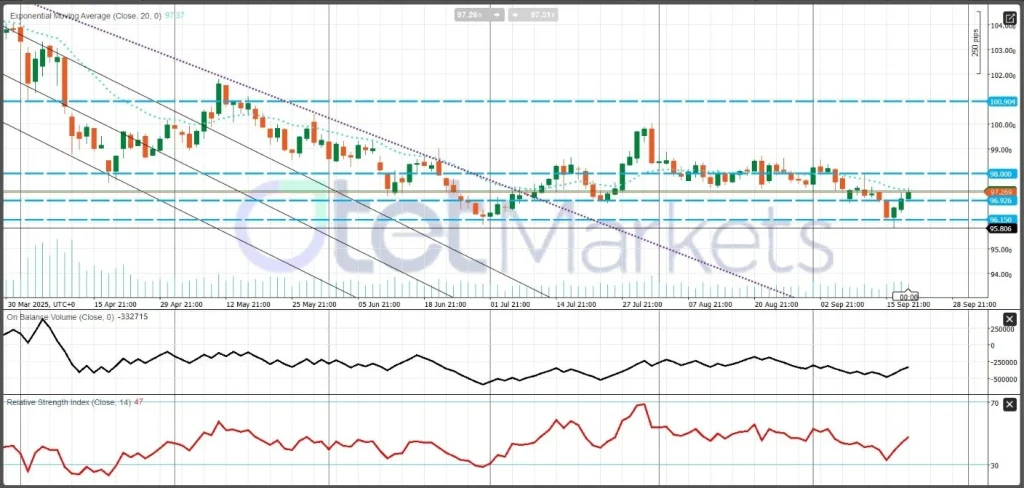Click the pop-out chart icon

[1009, 15]
